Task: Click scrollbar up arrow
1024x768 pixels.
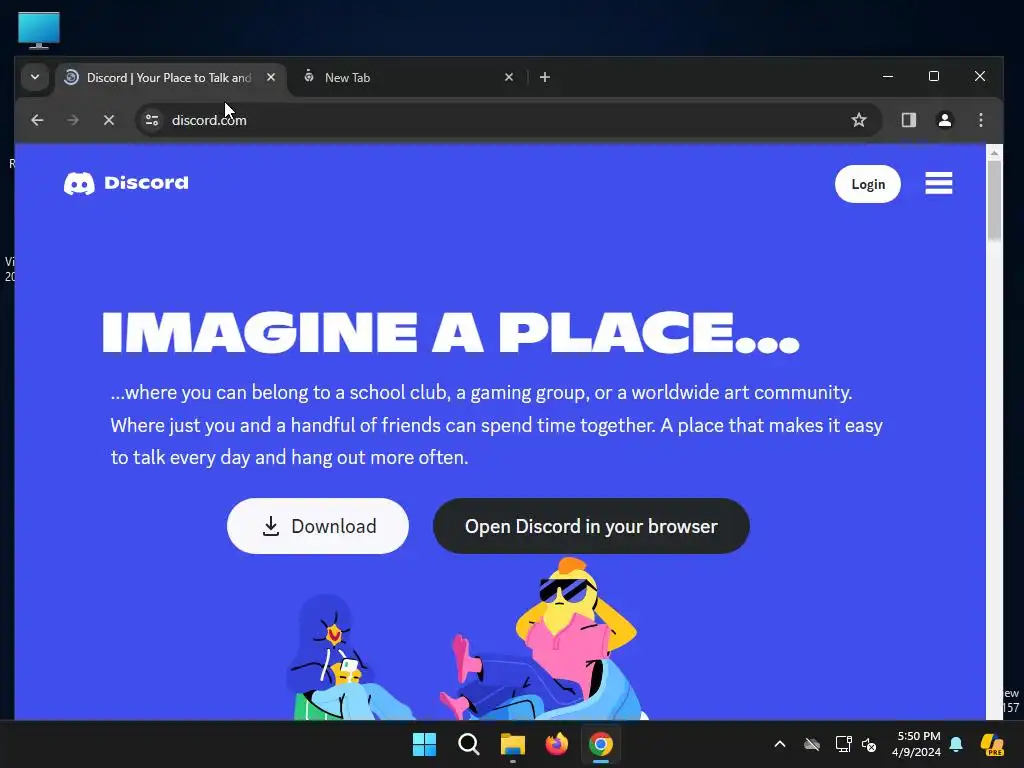Action: 994,153
